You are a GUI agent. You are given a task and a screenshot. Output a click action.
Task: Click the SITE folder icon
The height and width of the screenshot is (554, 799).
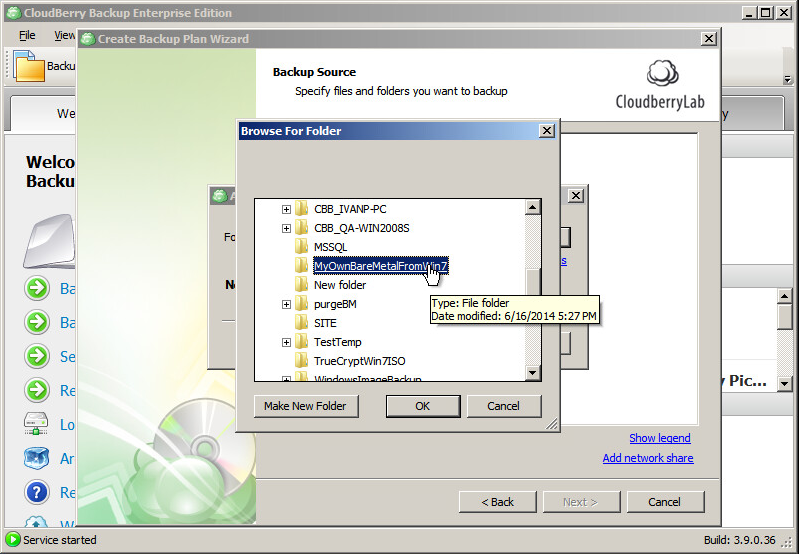click(301, 323)
